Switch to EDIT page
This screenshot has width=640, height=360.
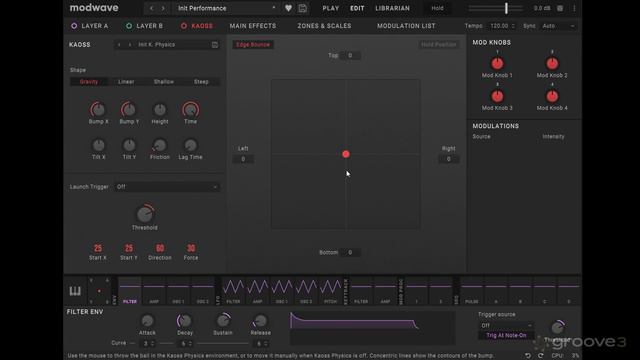pos(357,8)
